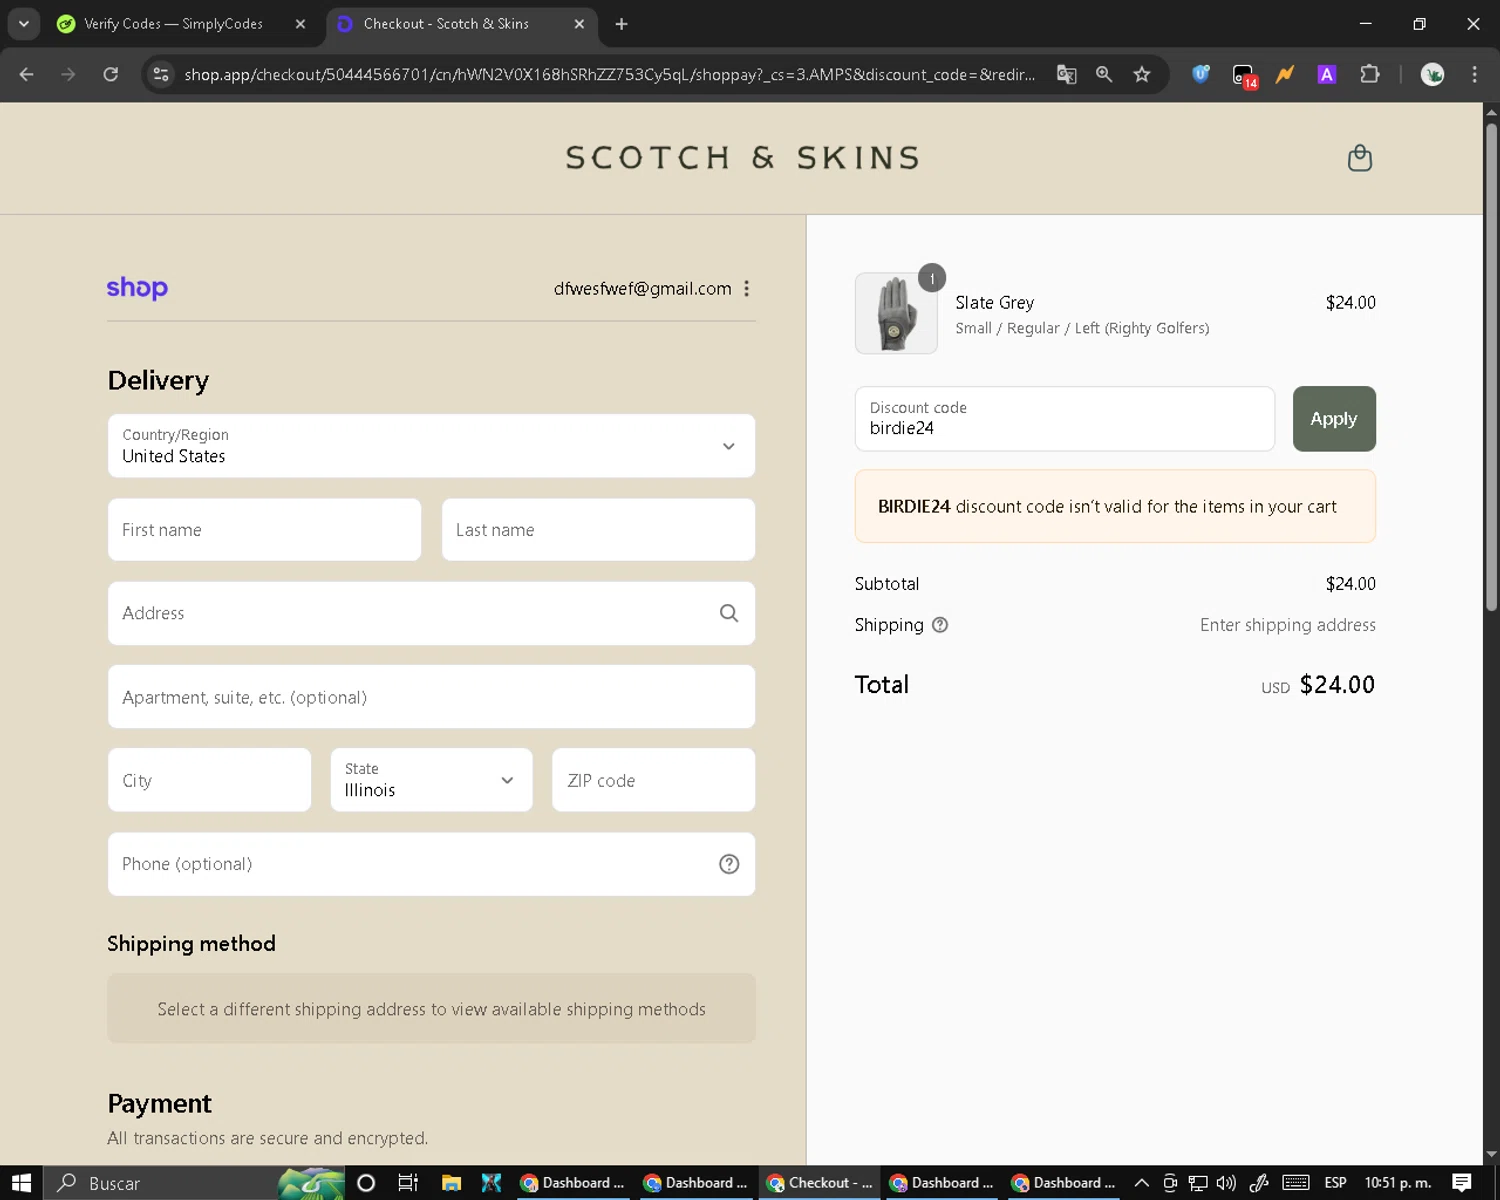The image size is (1500, 1200).
Task: Open Task View on the taskbar
Action: click(408, 1183)
